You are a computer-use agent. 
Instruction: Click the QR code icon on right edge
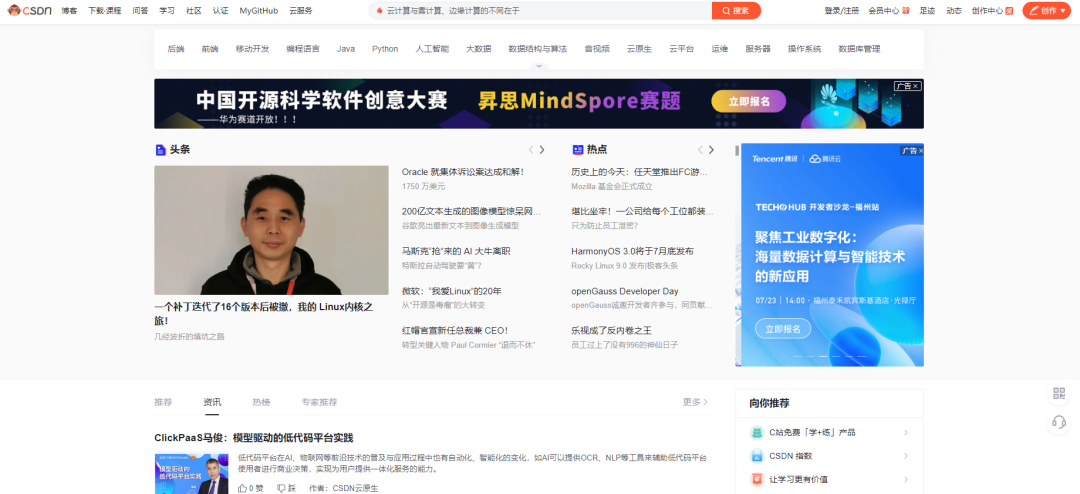(x=1059, y=393)
